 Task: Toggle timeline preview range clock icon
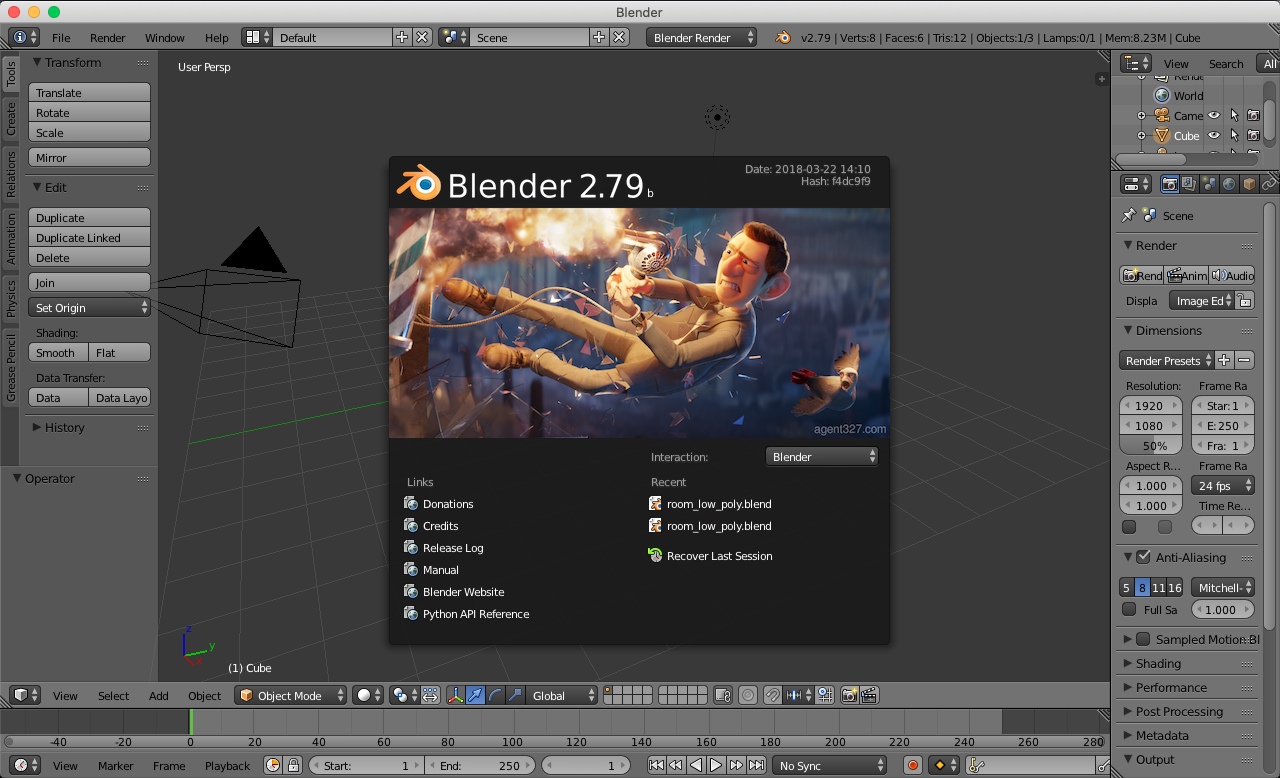(273, 765)
